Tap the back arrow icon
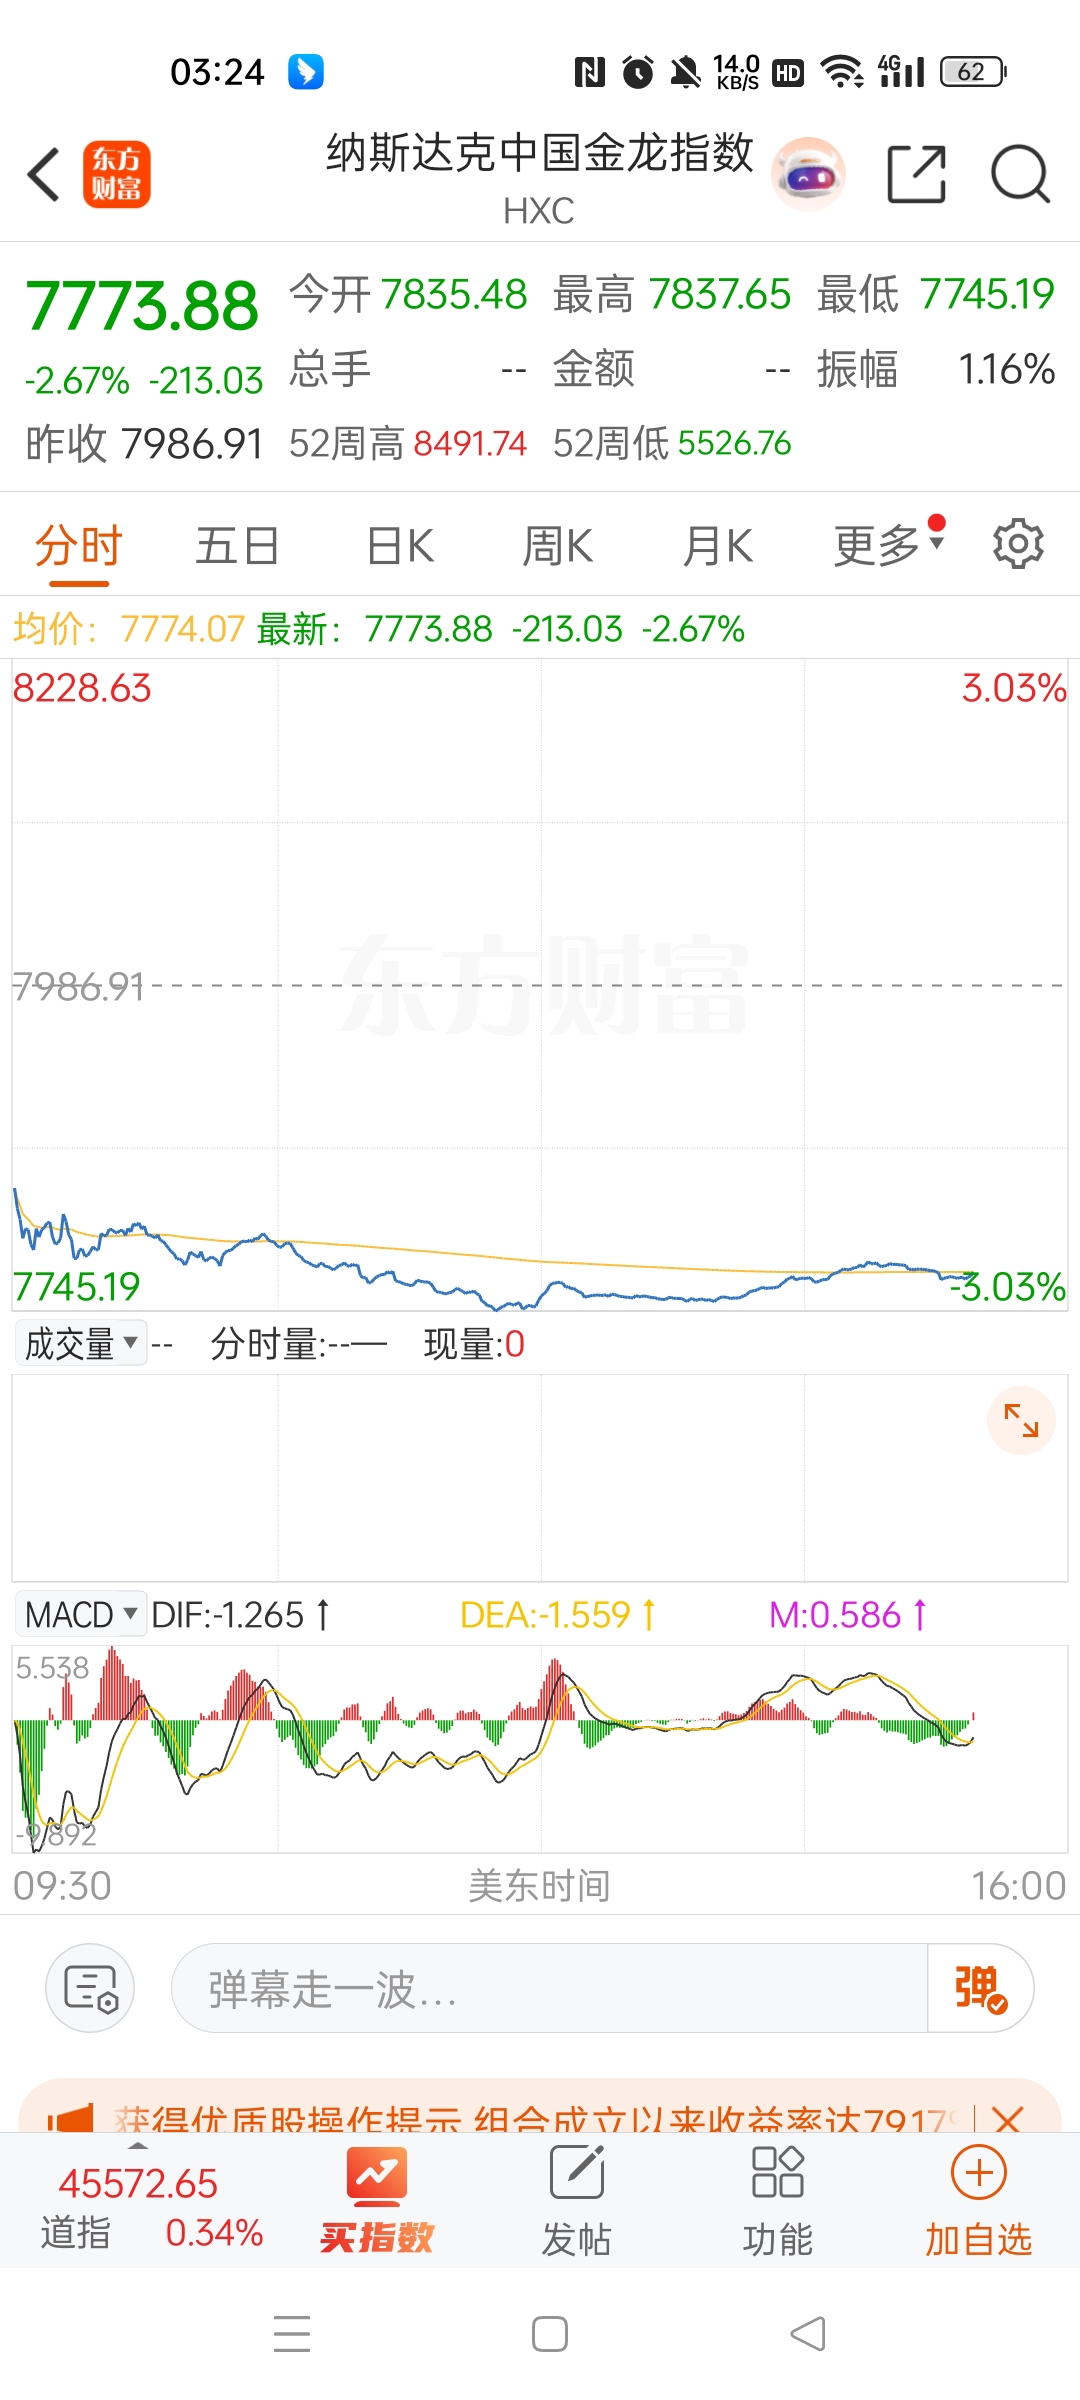Screen dimensions: 1080x2400 pos(44,174)
